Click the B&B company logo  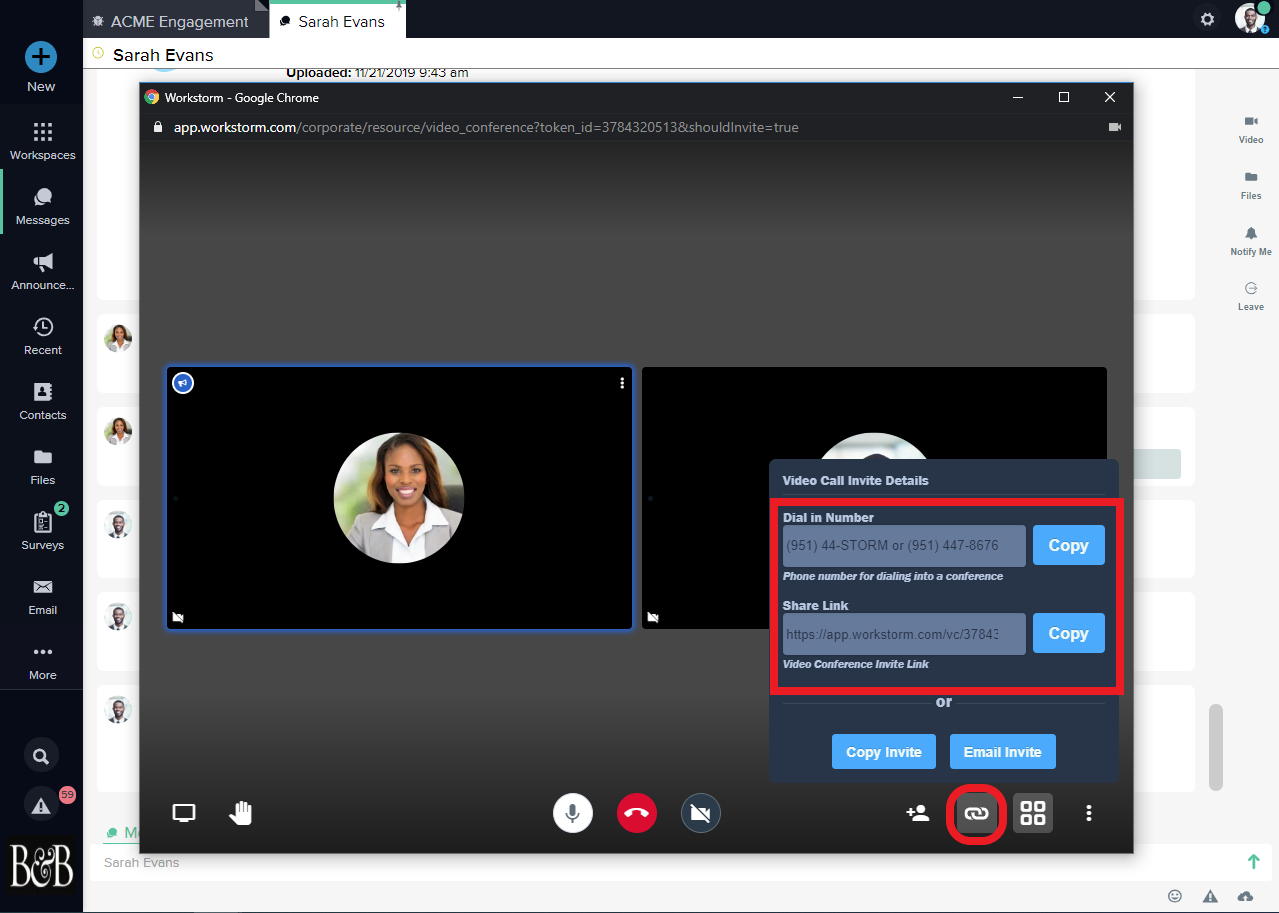[41, 865]
